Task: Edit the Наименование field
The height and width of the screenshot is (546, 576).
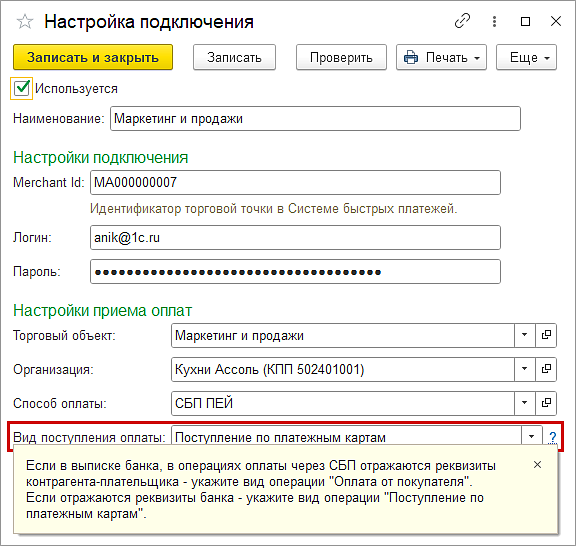Action: (315, 119)
